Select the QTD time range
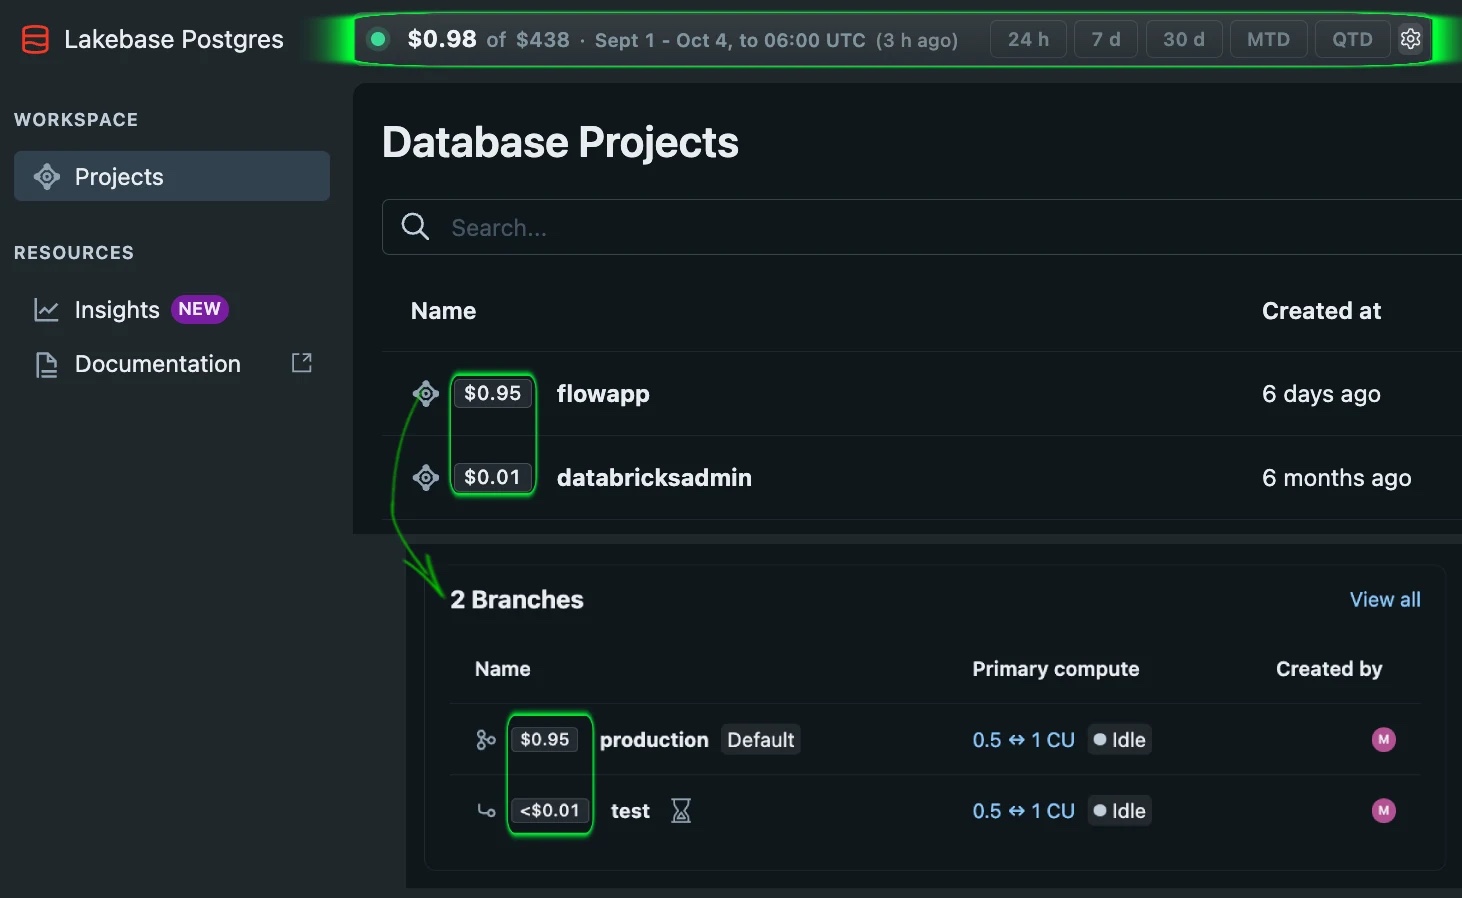1462x898 pixels. [1352, 39]
